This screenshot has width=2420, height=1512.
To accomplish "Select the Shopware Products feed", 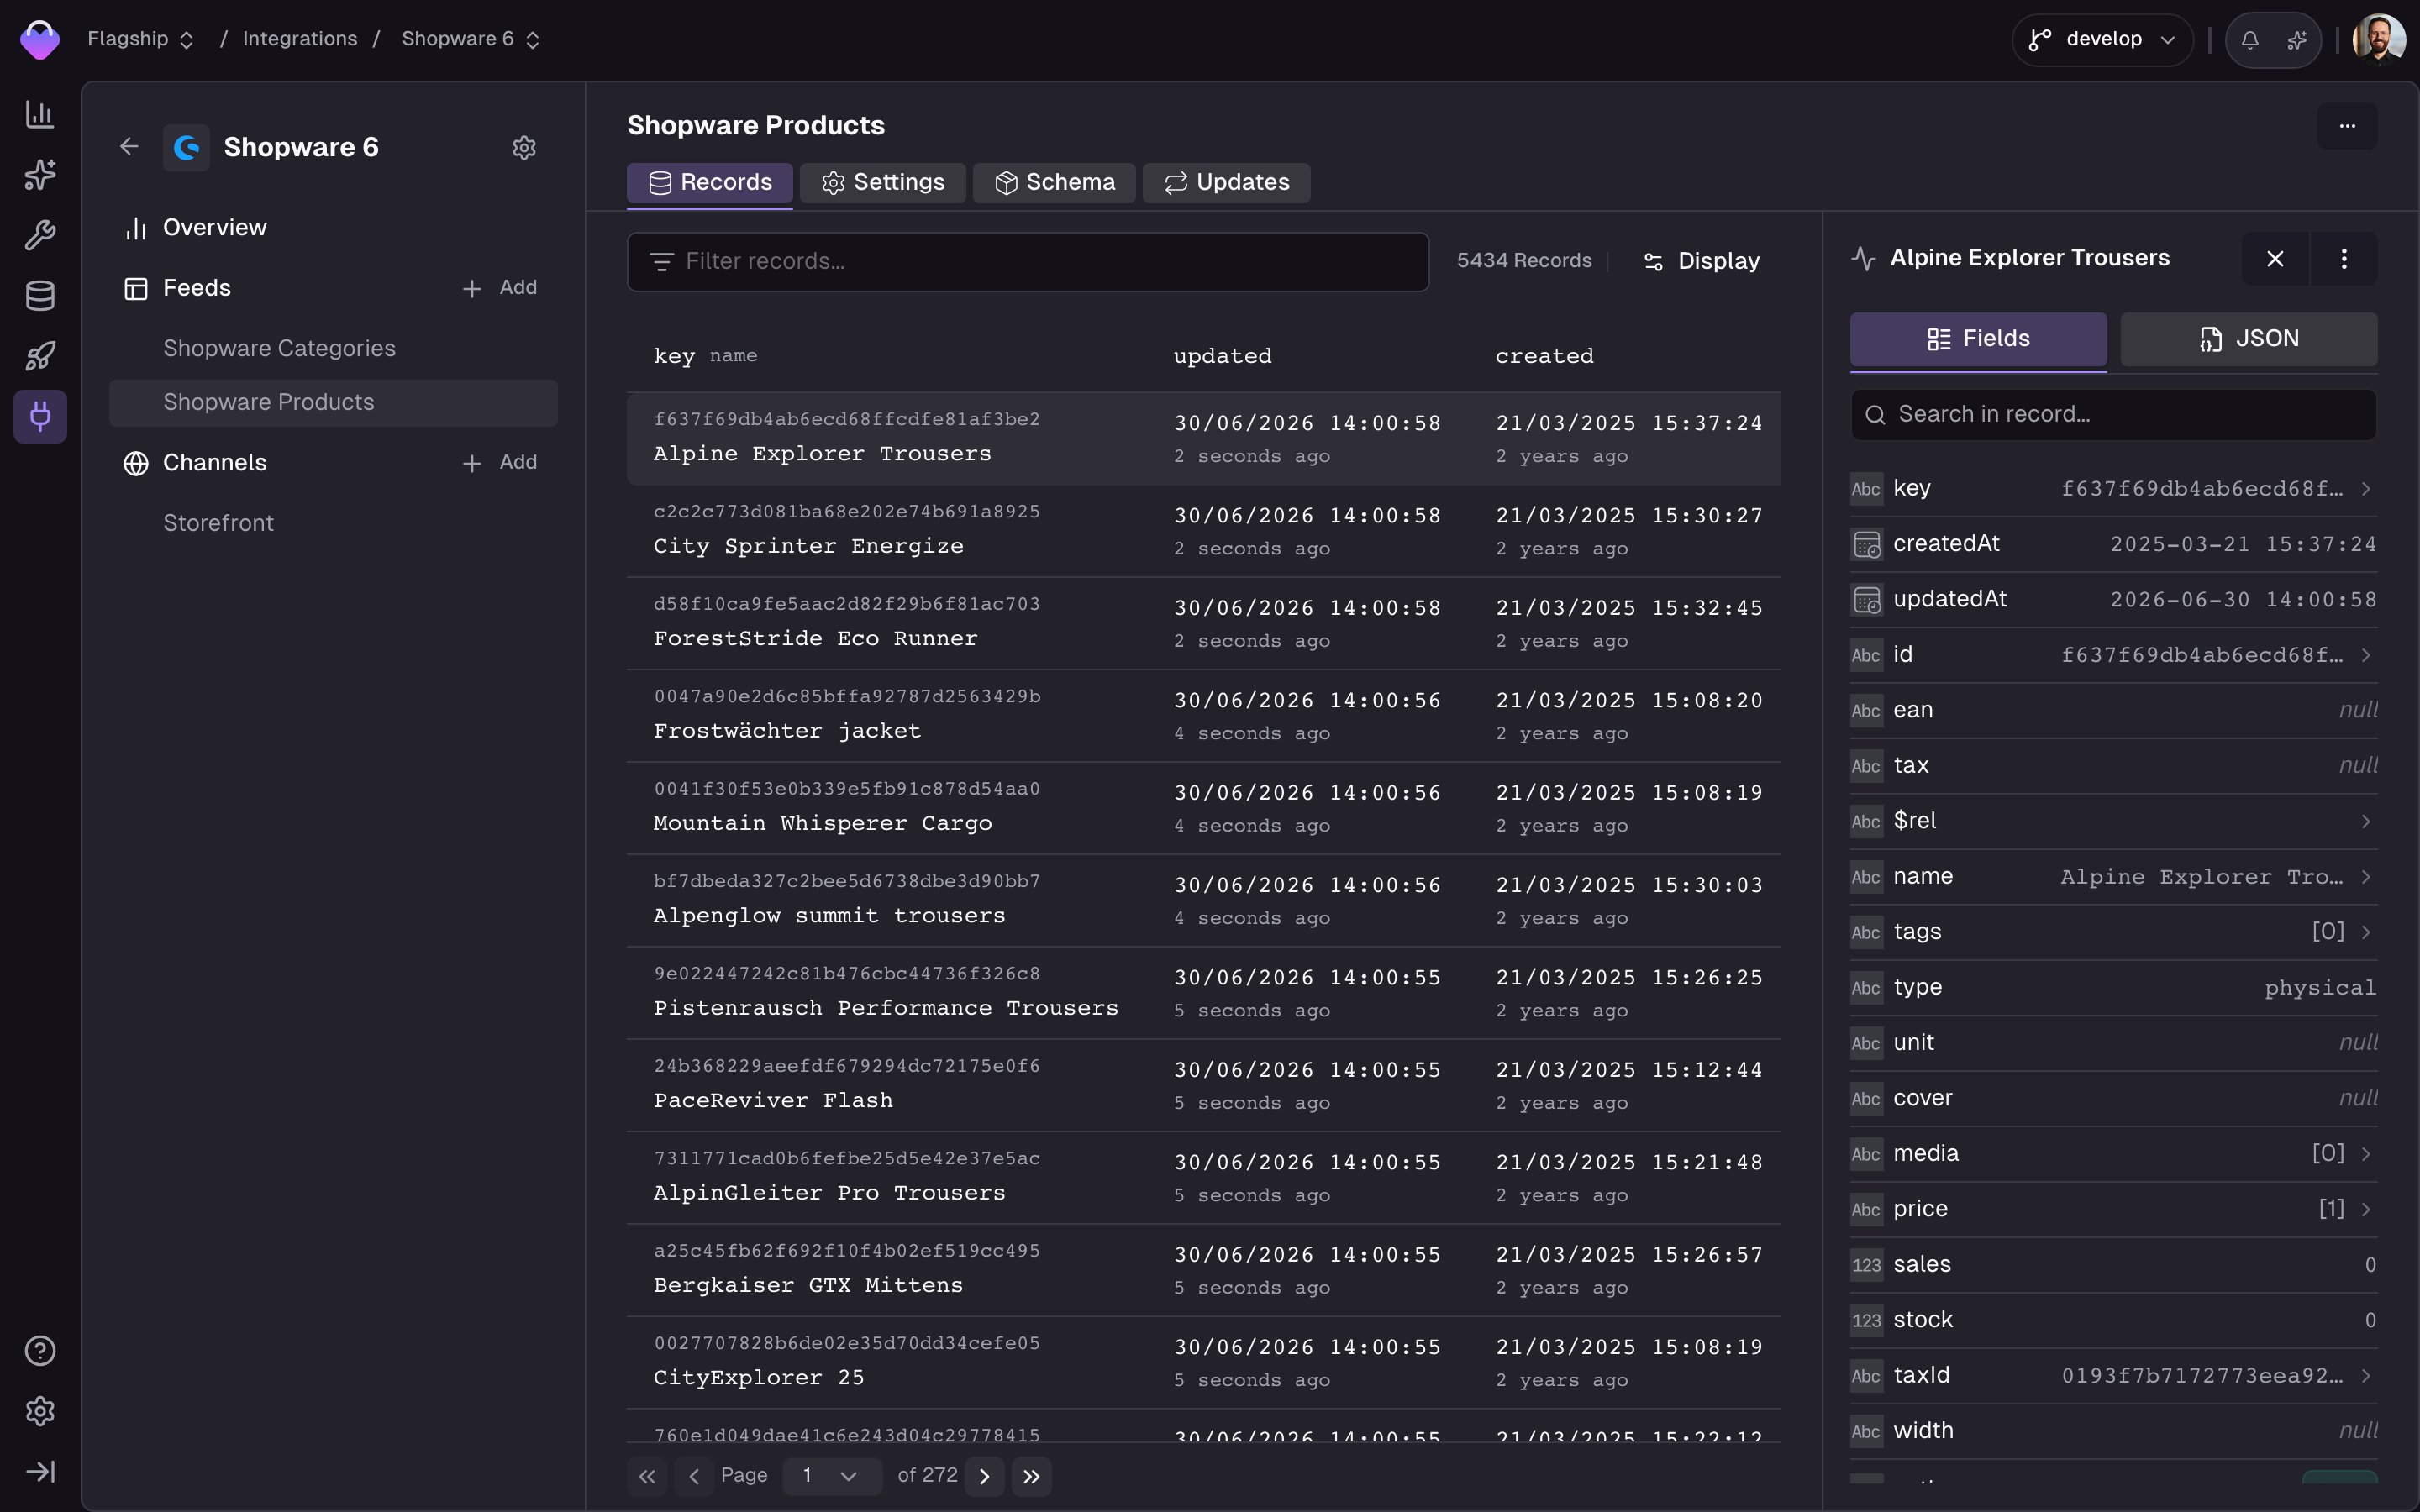I will 333,403.
